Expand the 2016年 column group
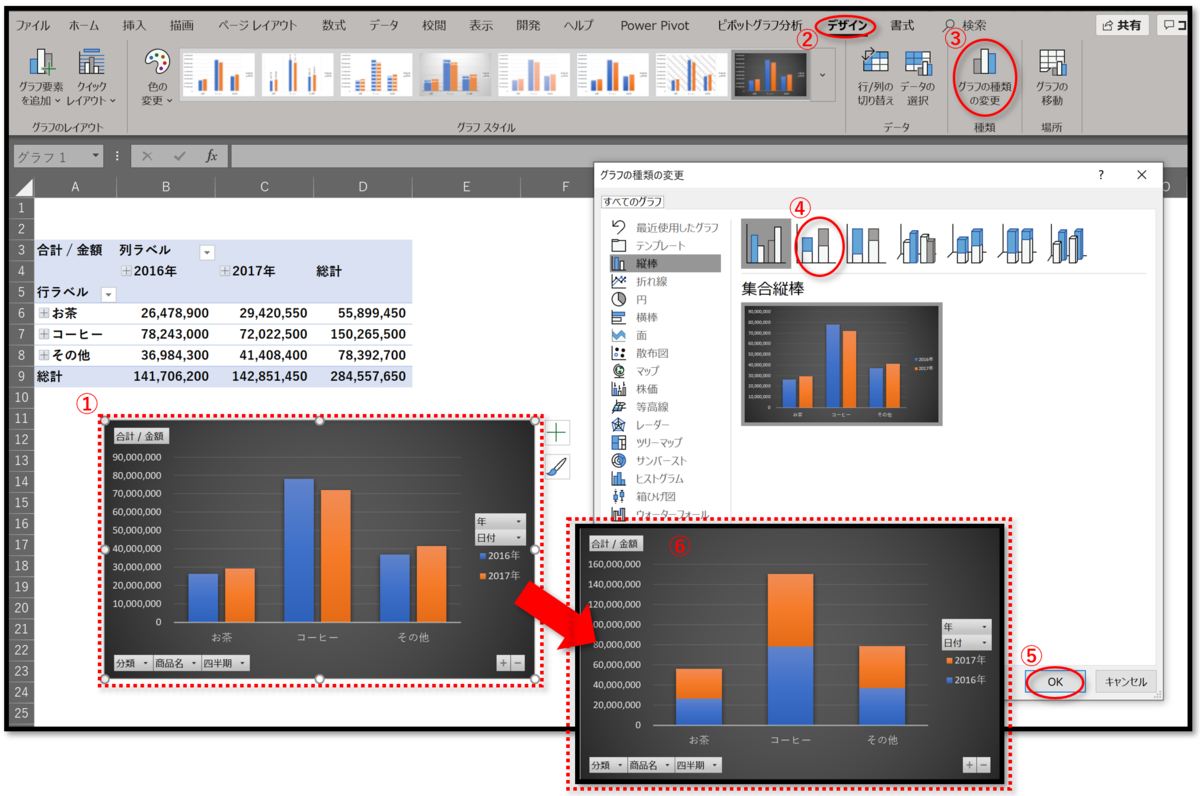 (x=126, y=271)
